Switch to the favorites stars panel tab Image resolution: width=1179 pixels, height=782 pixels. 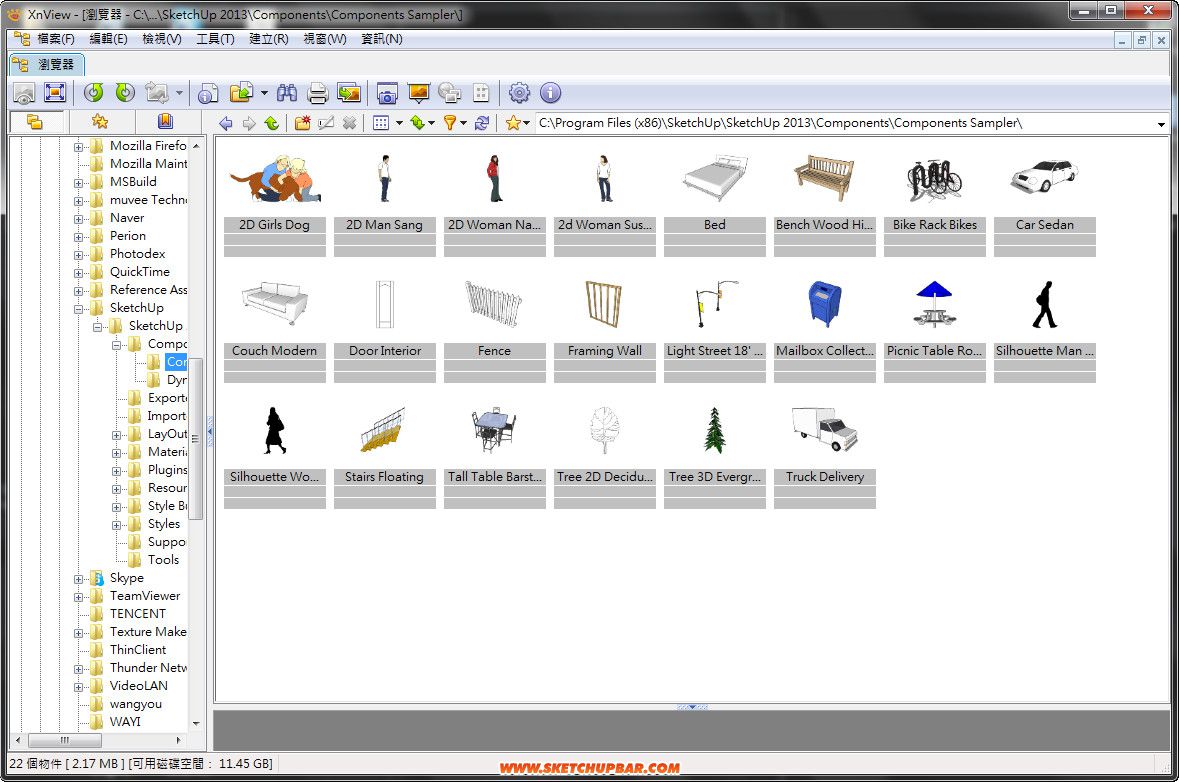pyautogui.click(x=100, y=122)
